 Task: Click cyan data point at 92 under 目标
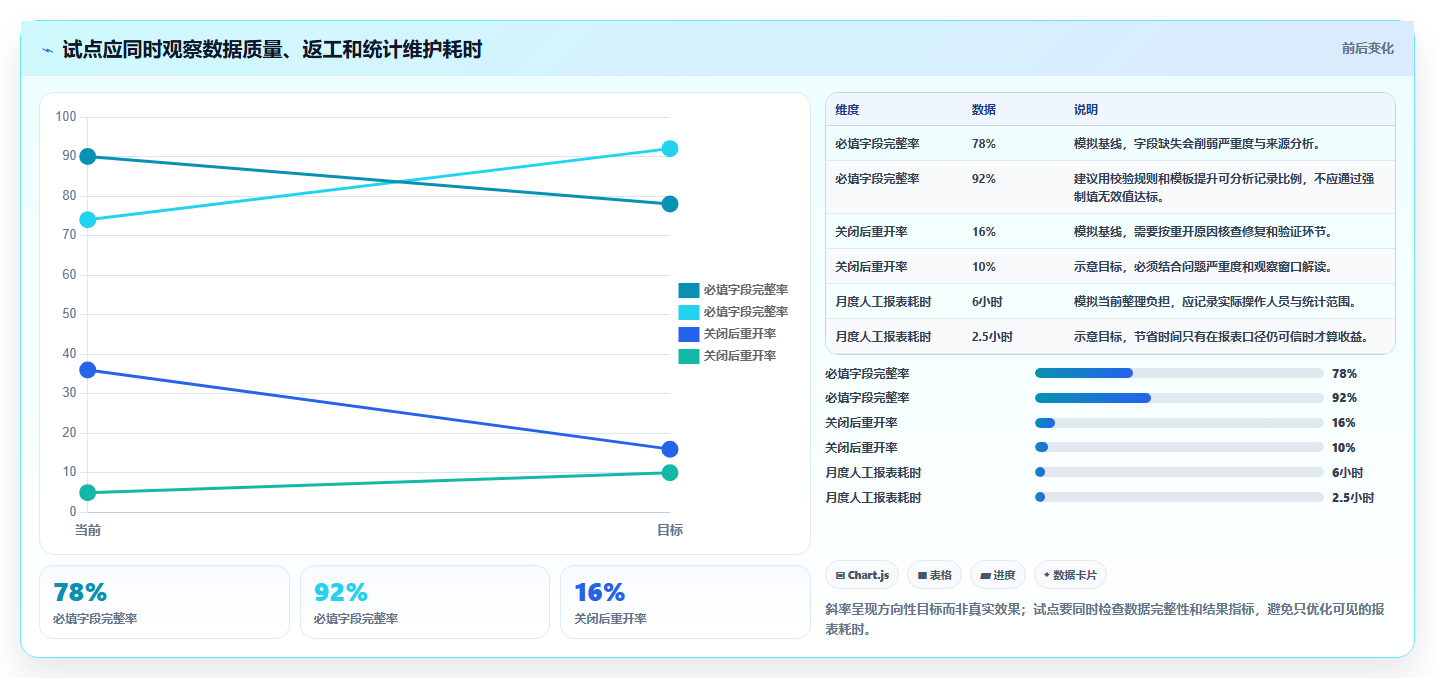coord(670,149)
